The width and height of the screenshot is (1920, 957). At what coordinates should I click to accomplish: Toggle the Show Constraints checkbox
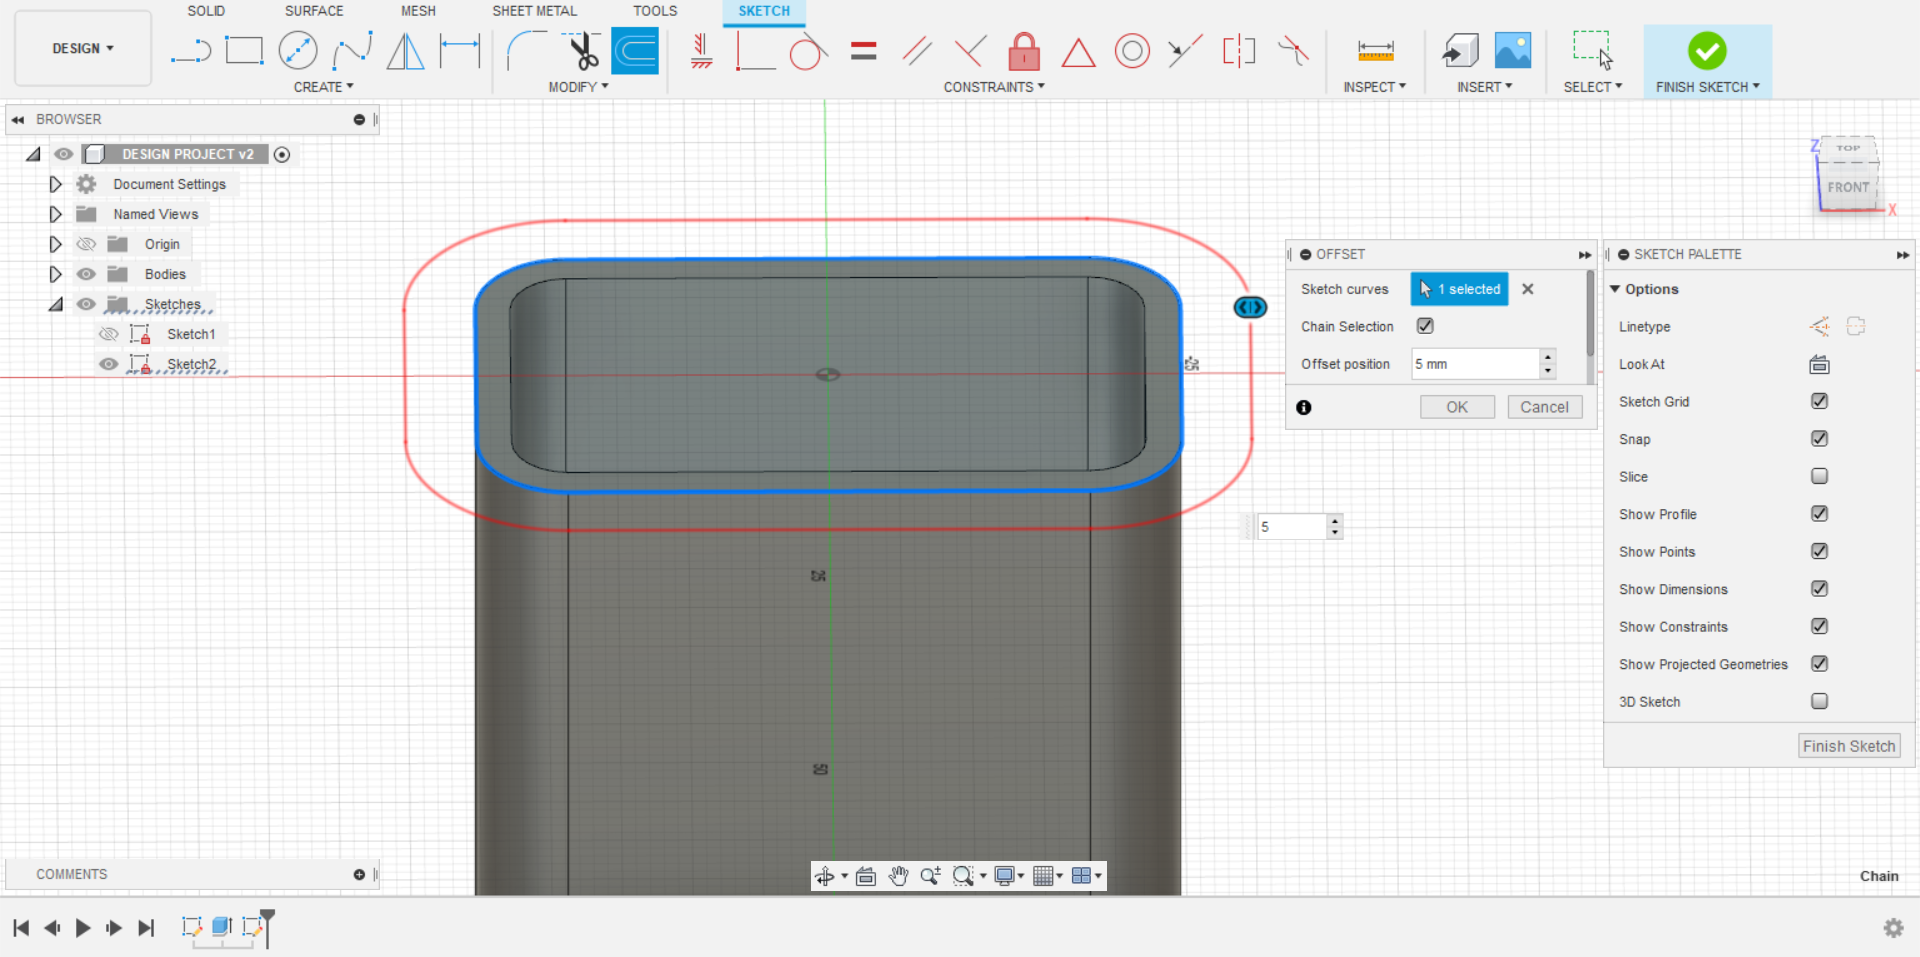coord(1819,626)
